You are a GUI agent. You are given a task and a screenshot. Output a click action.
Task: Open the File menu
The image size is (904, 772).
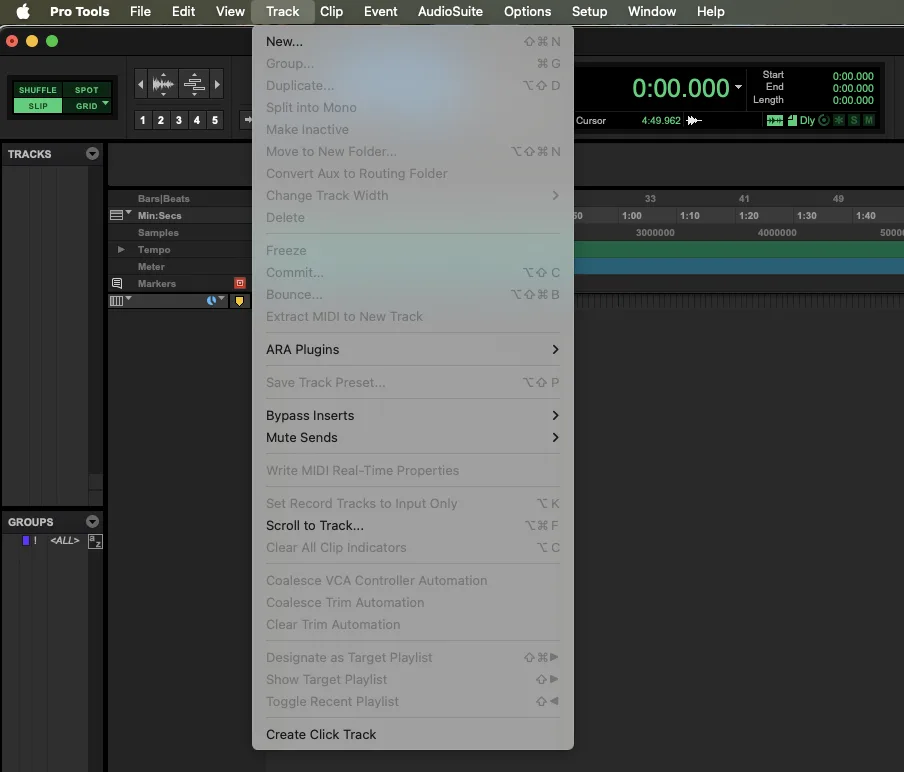point(140,12)
